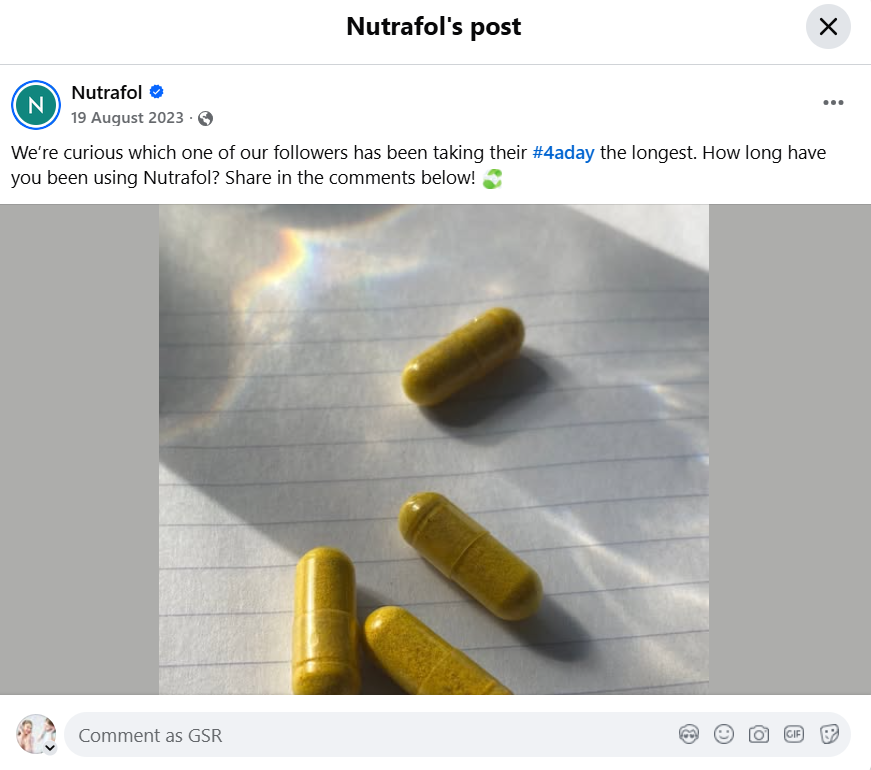Open the yellow capsules post photo
Viewport: 871px width, 770px height.
click(x=434, y=450)
